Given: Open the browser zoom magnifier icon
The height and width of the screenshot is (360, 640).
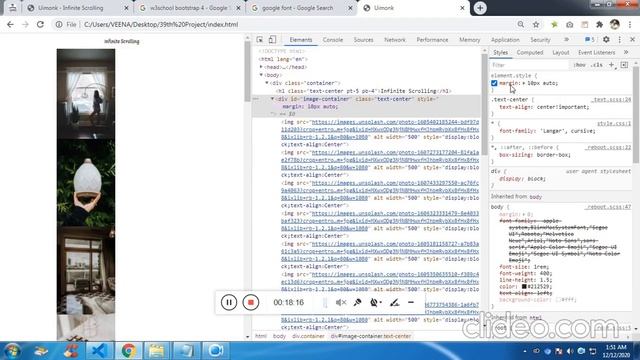Looking at the screenshot, I should pyautogui.click(x=520, y=24).
